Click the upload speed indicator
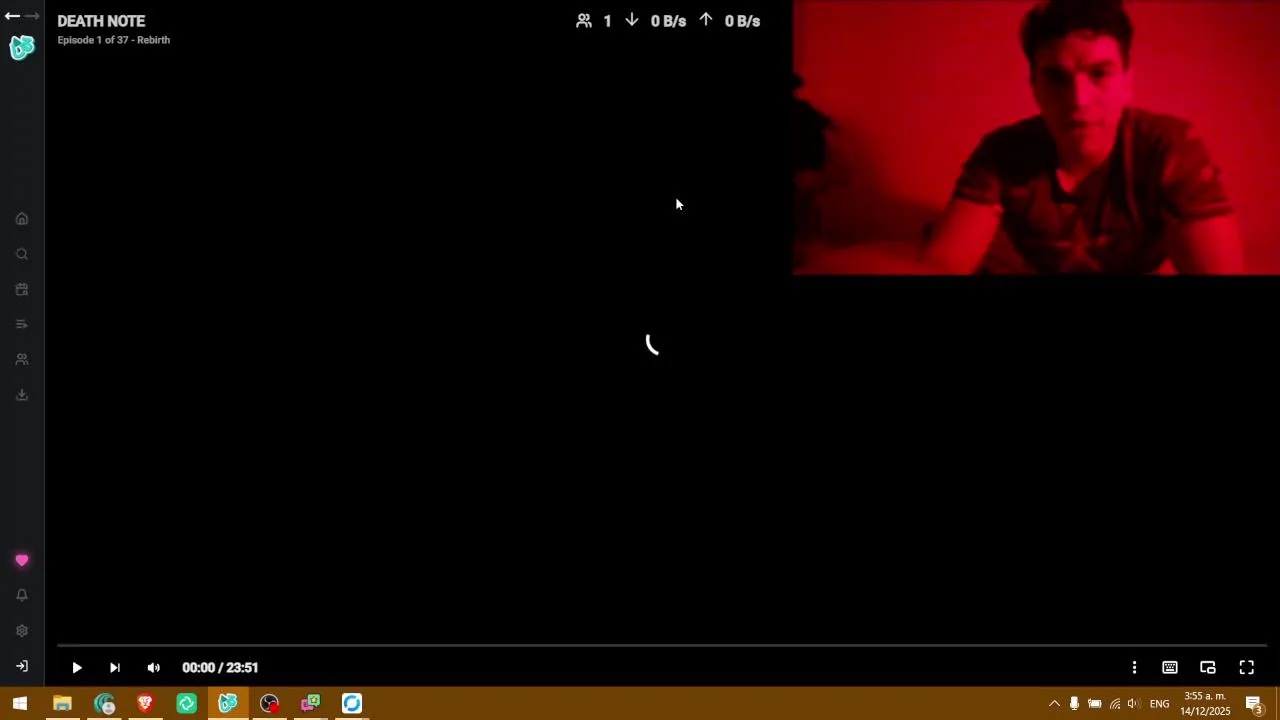This screenshot has width=1280, height=720. pos(730,21)
